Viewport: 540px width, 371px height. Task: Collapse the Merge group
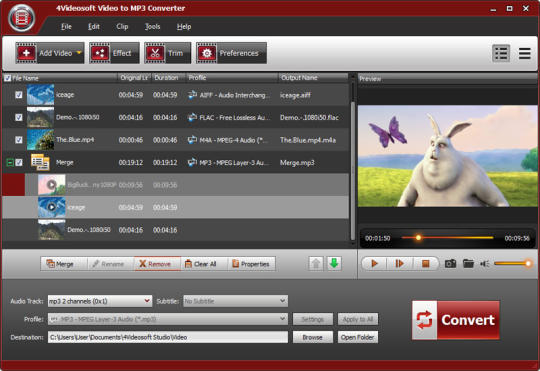10,162
